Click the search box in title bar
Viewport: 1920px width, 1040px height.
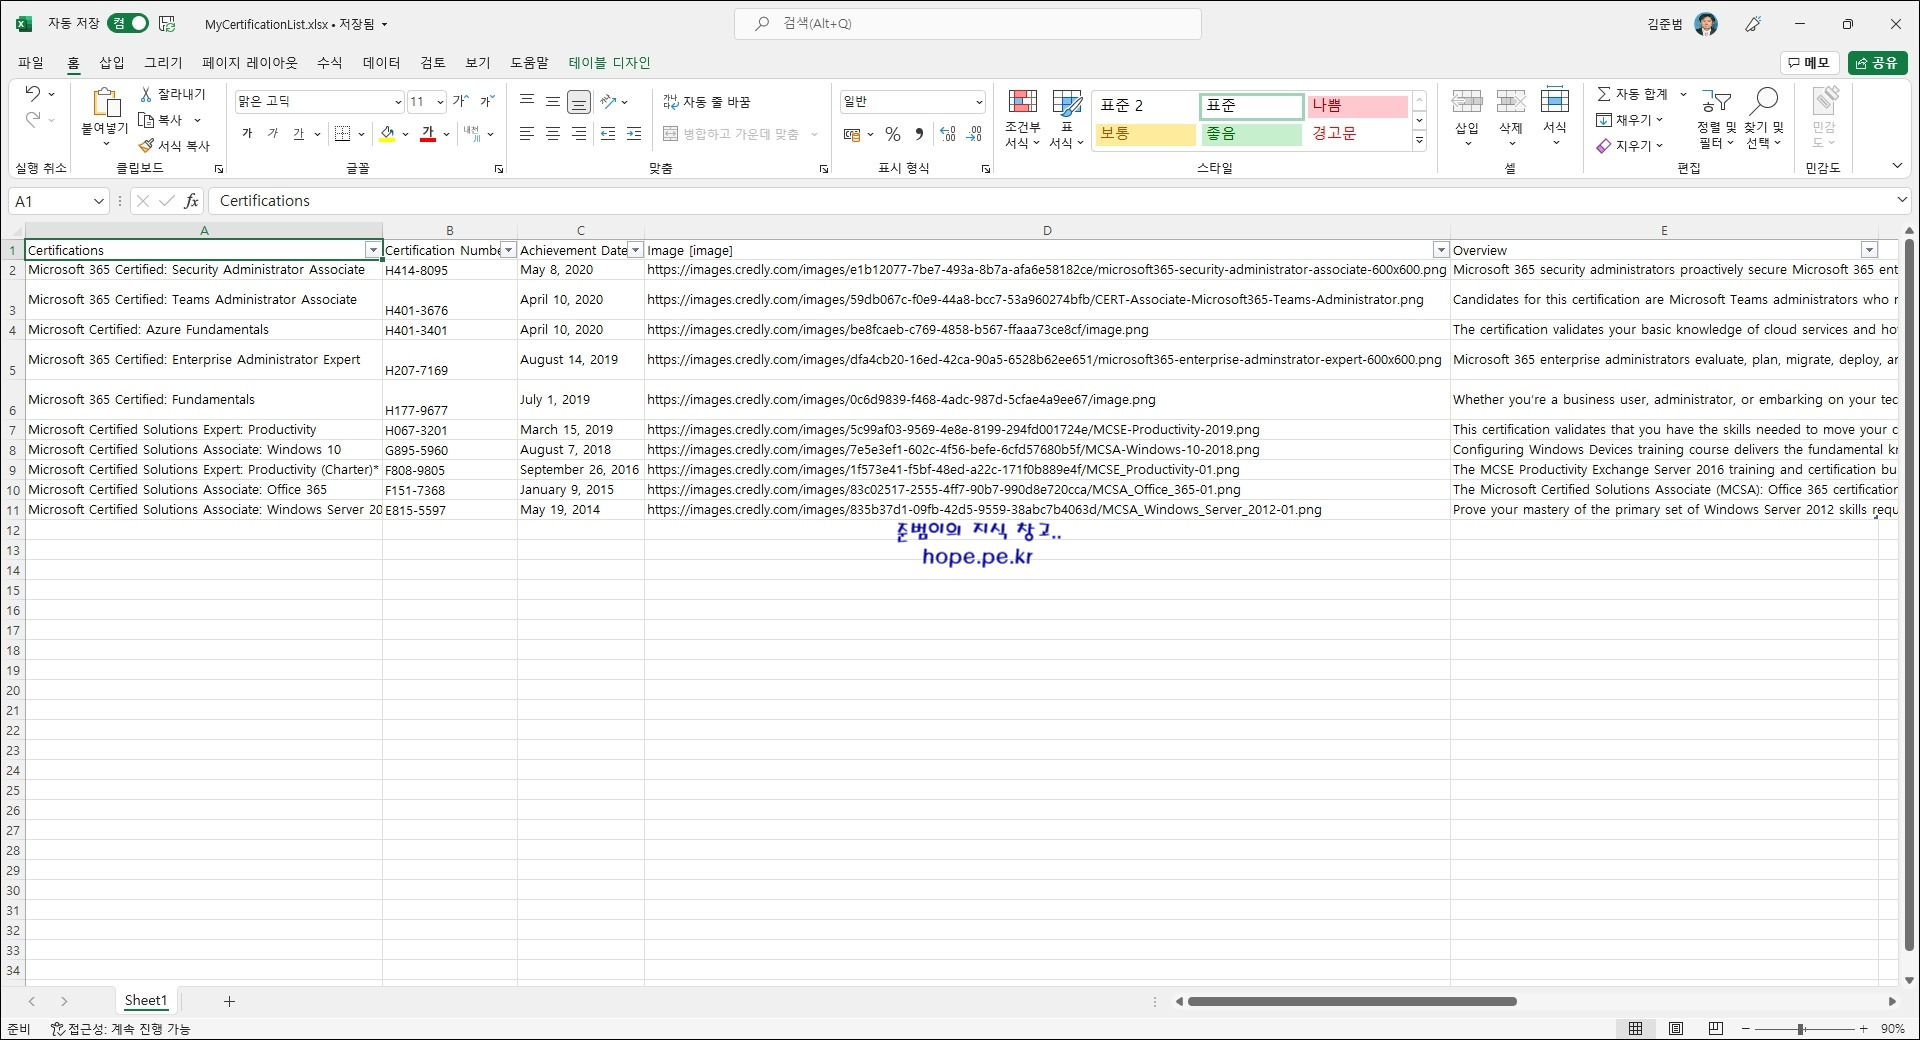[x=967, y=23]
